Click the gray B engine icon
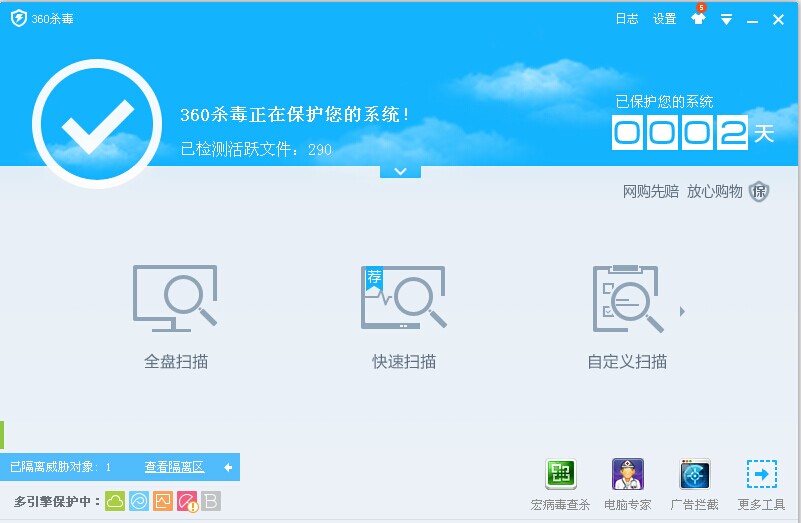This screenshot has width=801, height=523. [x=211, y=502]
